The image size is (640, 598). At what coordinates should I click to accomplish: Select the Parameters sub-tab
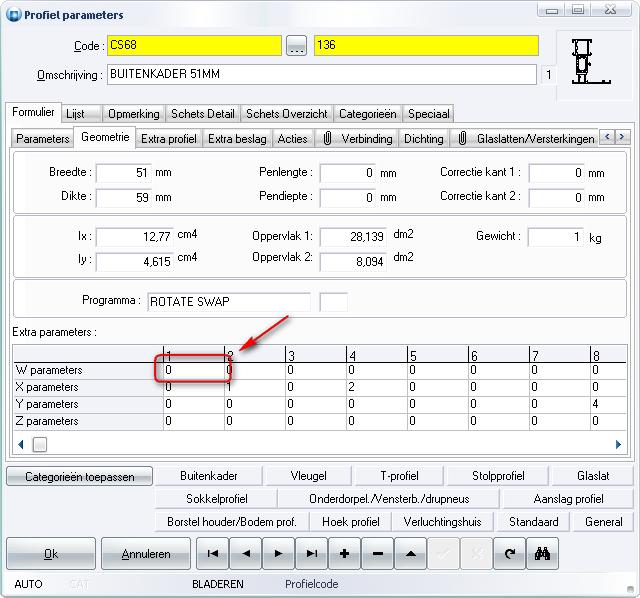[42, 139]
